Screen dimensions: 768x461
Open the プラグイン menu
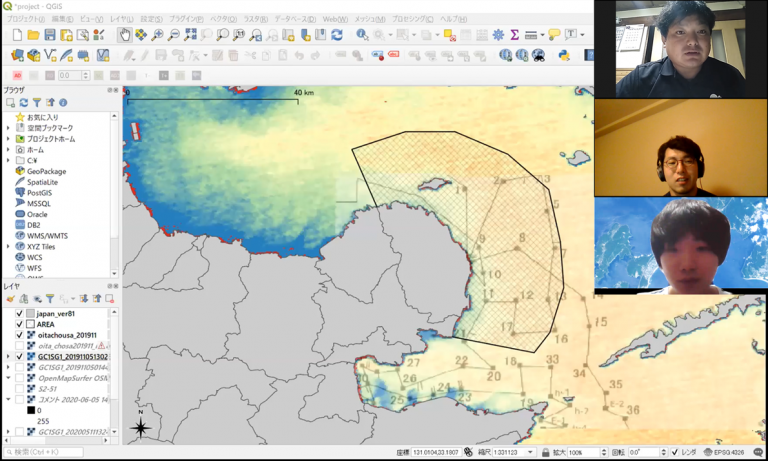tap(186, 19)
